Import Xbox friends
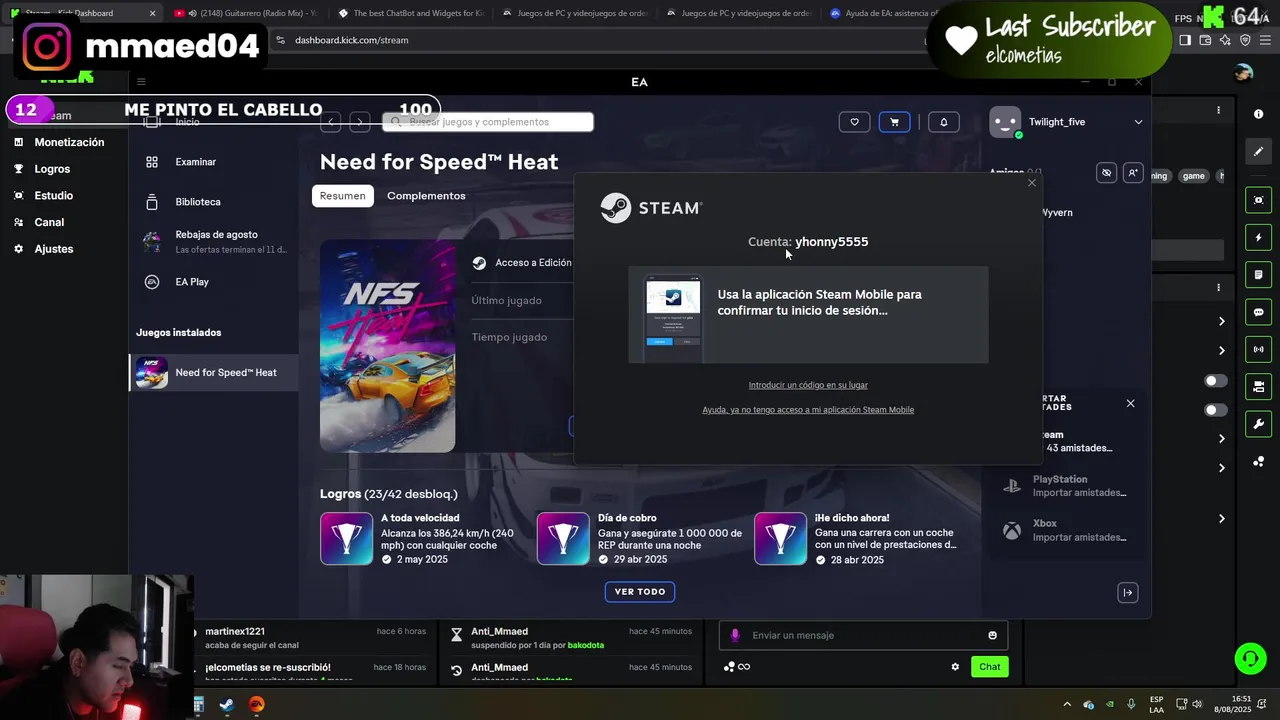Image resolution: width=1280 pixels, height=720 pixels. point(1066,530)
